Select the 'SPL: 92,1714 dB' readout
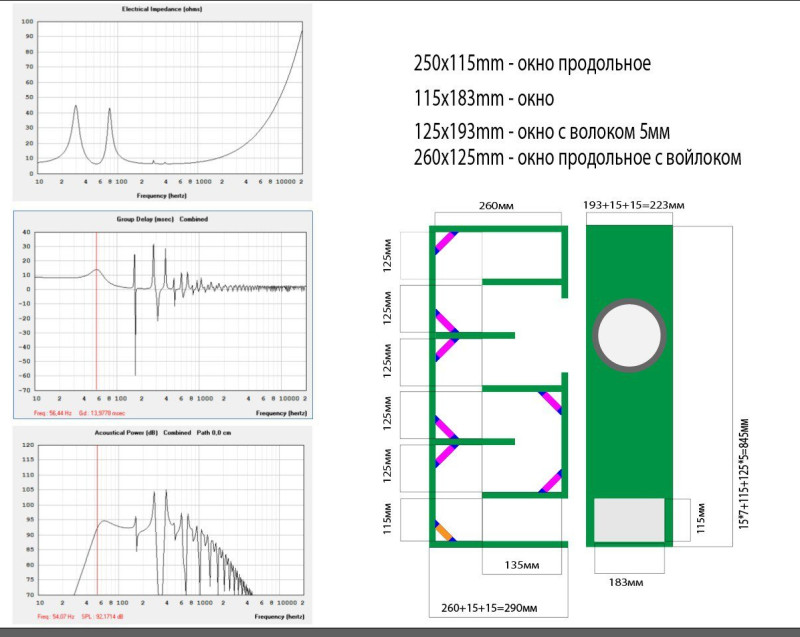This screenshot has height=637, width=800. click(102, 617)
